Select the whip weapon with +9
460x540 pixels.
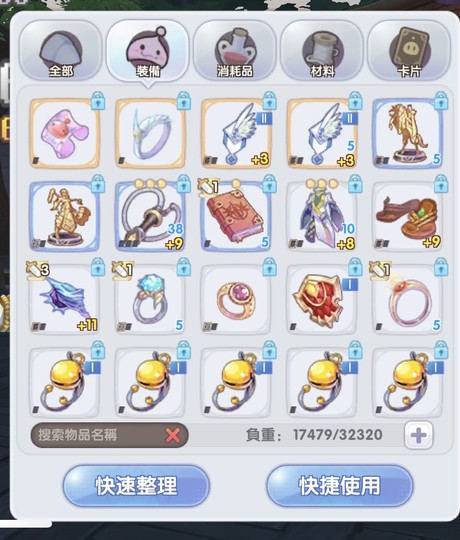(150, 216)
